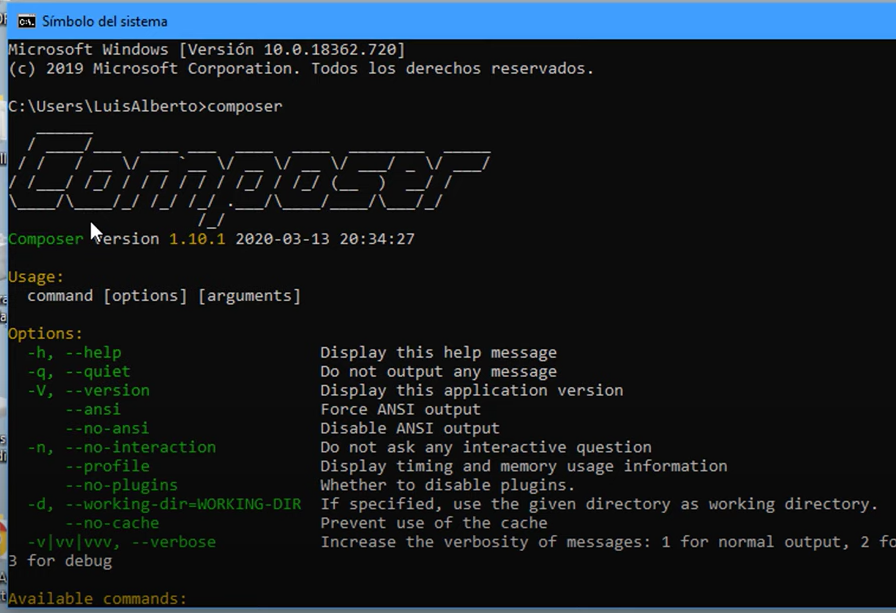The height and width of the screenshot is (613, 896).
Task: Click 'Force ANSI output' description
Action: (x=401, y=409)
